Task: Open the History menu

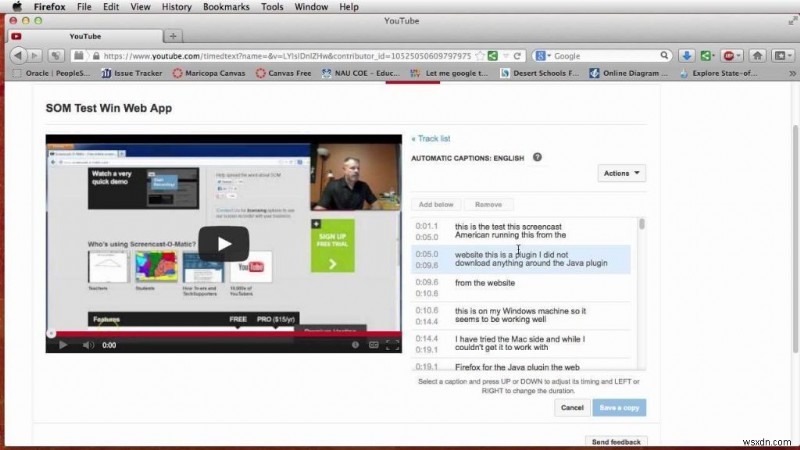Action: coord(177,7)
